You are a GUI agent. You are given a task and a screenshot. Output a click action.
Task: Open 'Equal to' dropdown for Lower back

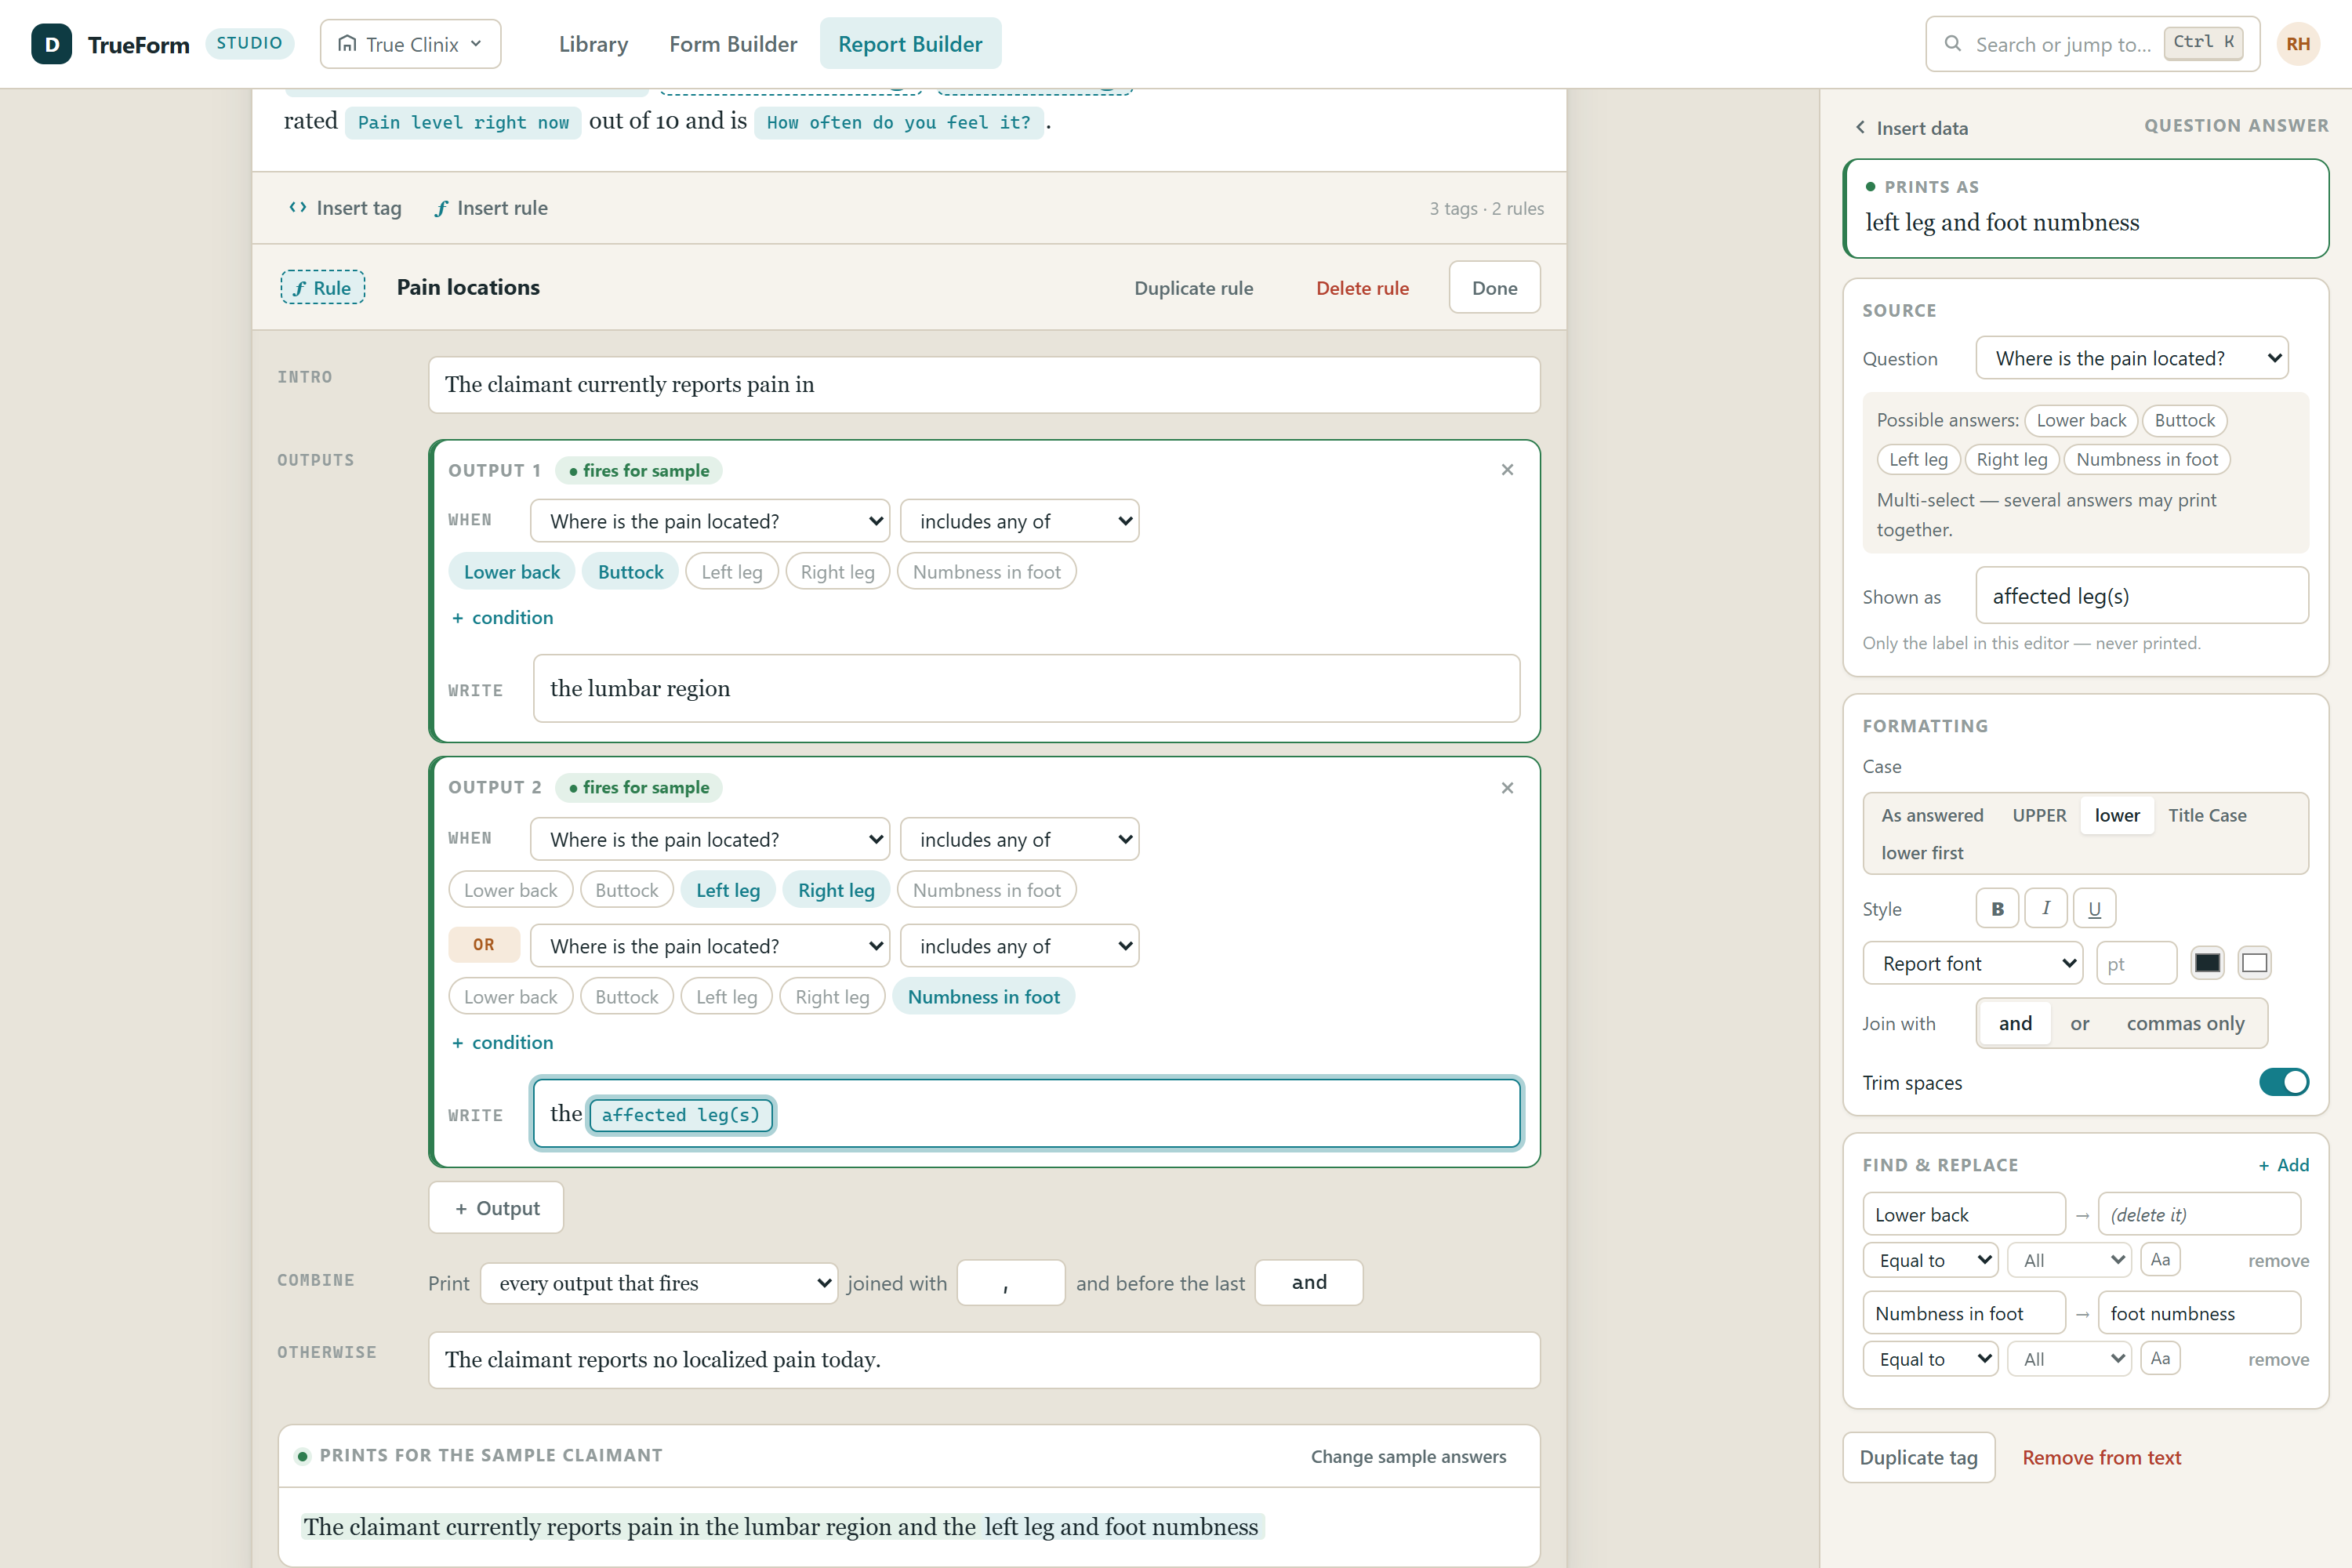[1930, 1260]
